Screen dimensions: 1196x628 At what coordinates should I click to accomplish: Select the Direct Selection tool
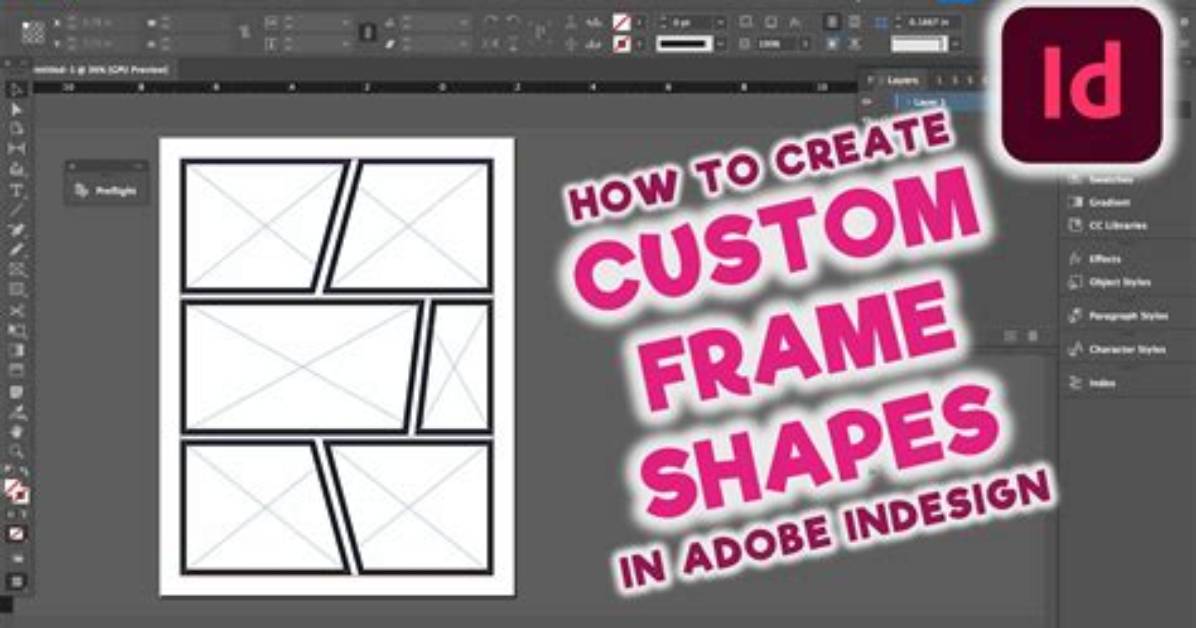16,110
